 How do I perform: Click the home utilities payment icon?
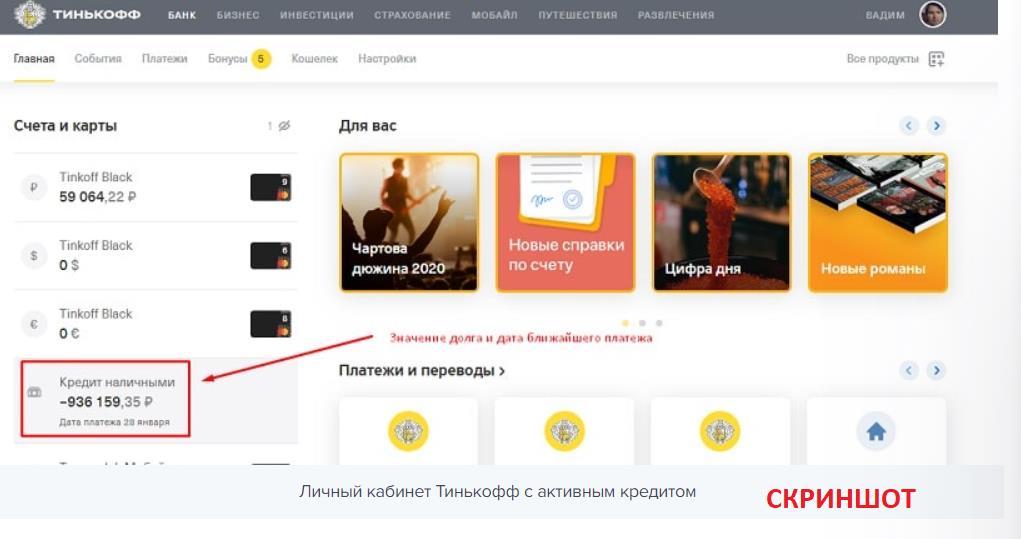876,431
